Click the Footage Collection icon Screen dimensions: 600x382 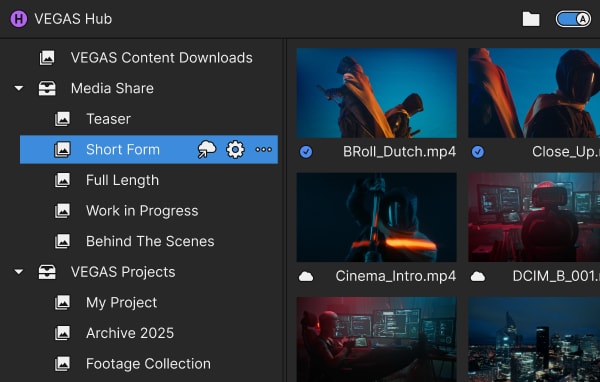pos(62,364)
